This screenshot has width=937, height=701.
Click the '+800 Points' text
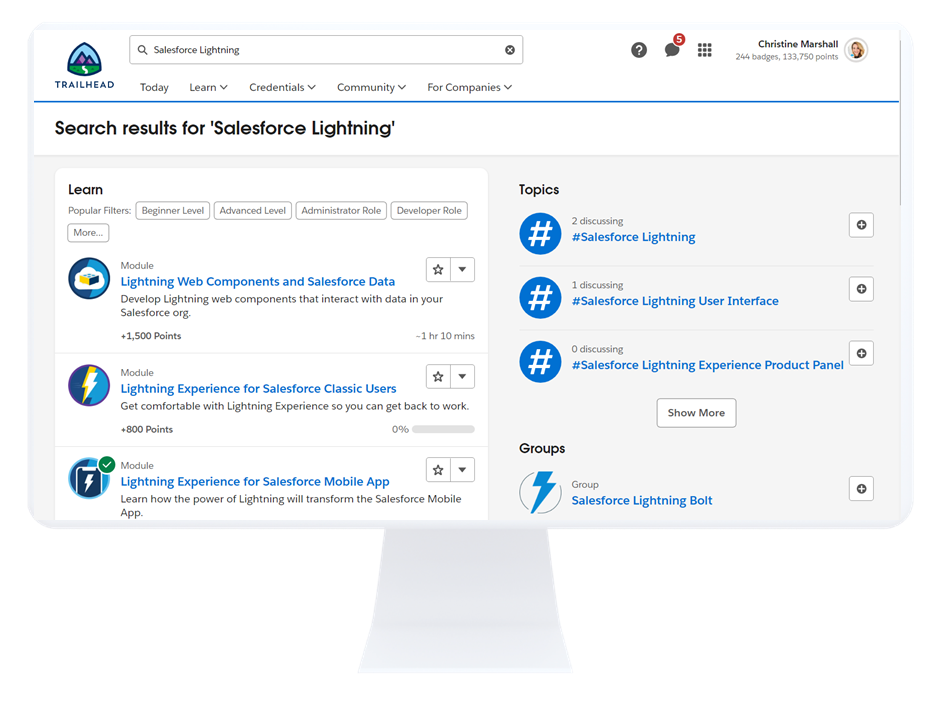tap(146, 429)
